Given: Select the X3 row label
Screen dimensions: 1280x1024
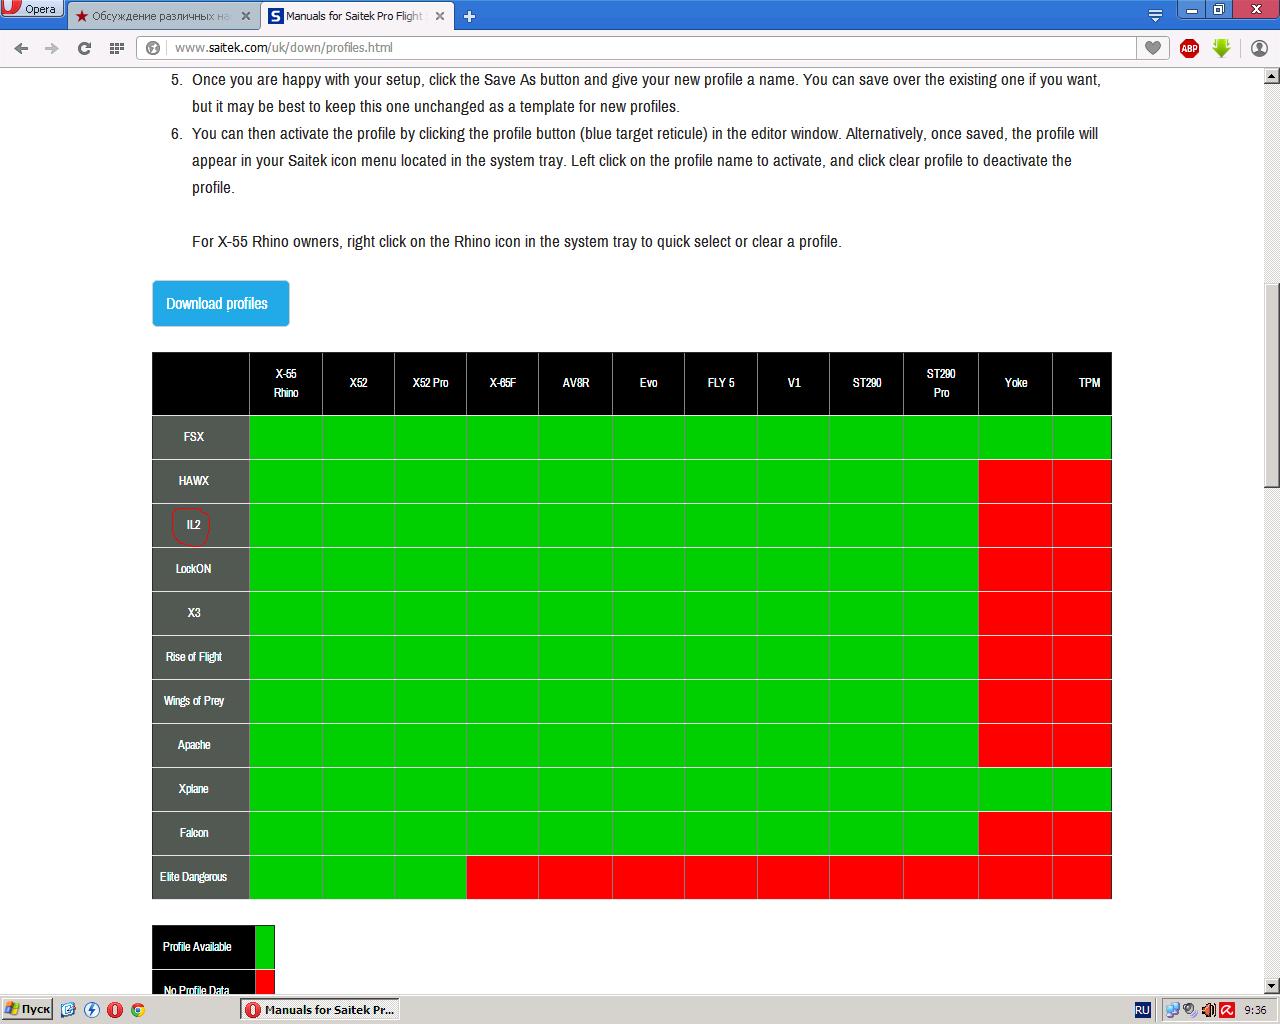Looking at the screenshot, I should click(x=200, y=613).
